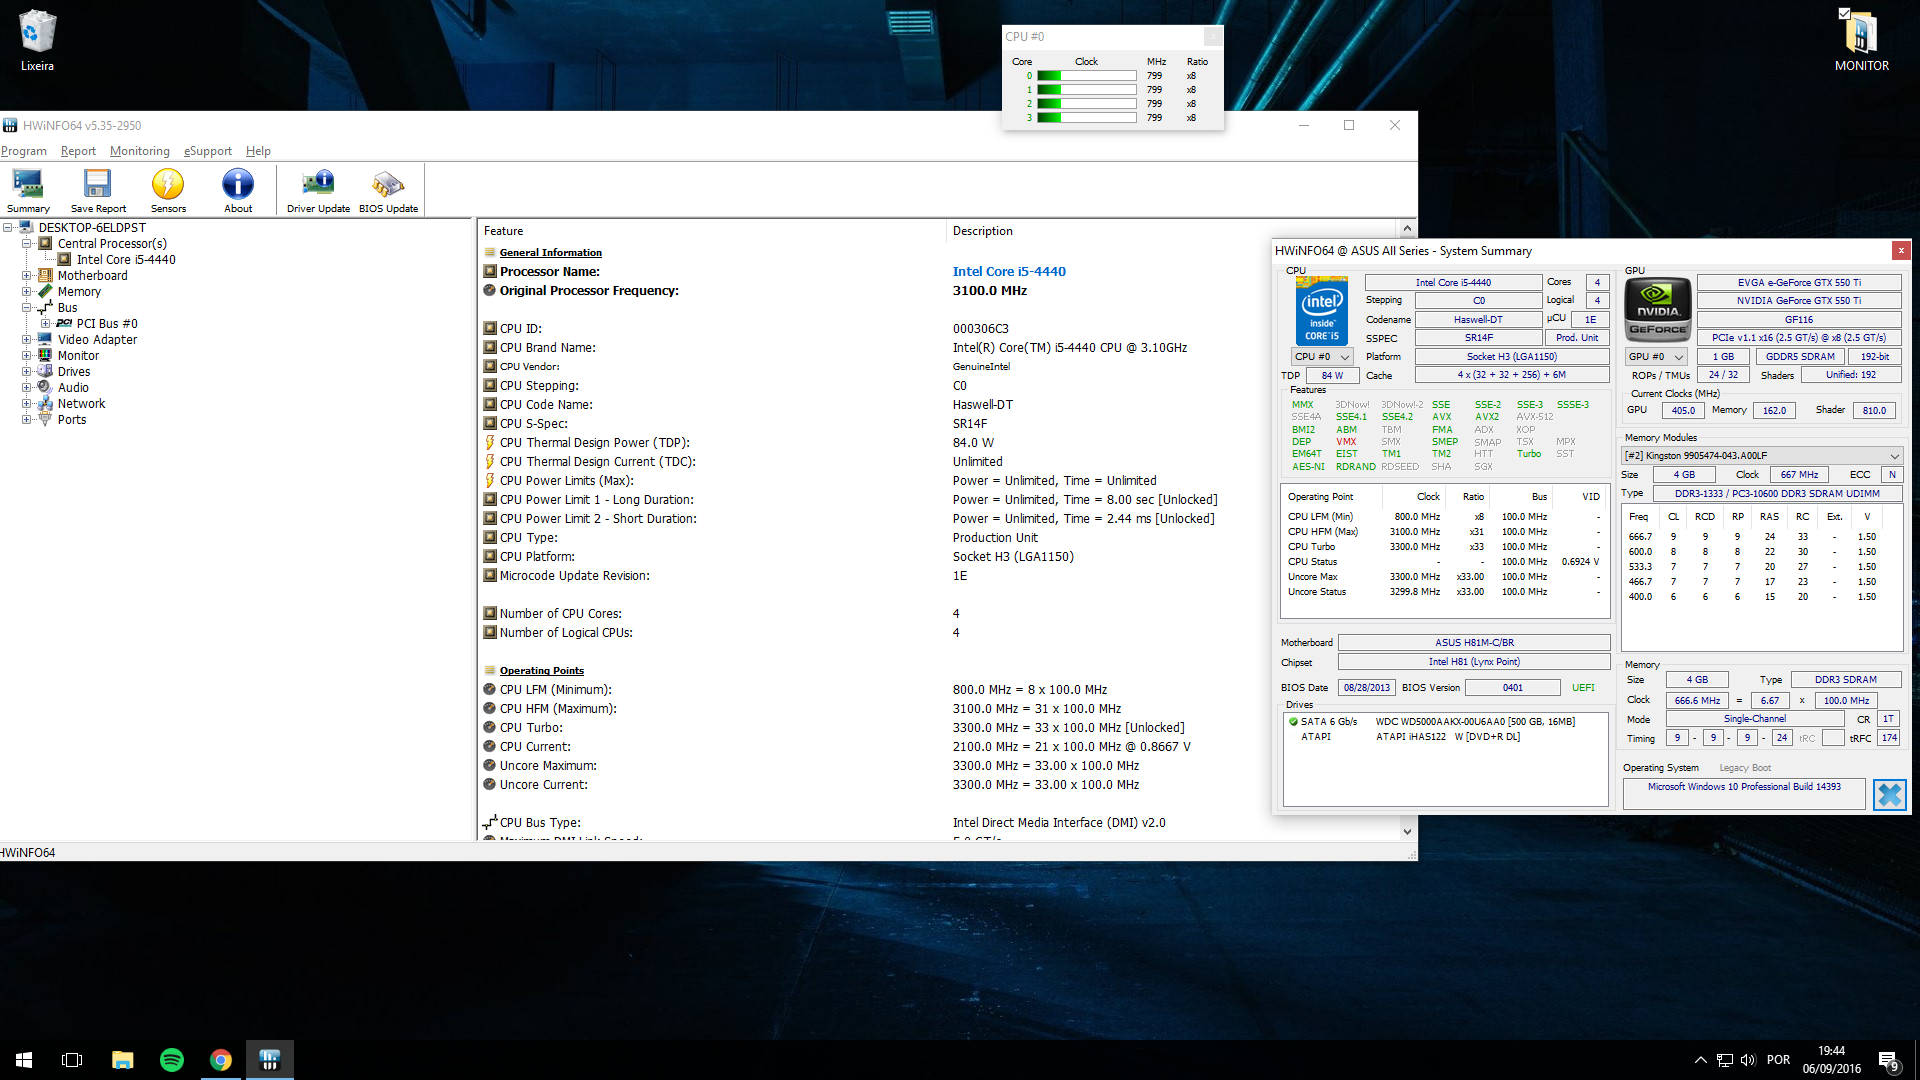Expand the PCI Bus #0 node
This screenshot has height=1080, width=1920.
pyautogui.click(x=46, y=324)
